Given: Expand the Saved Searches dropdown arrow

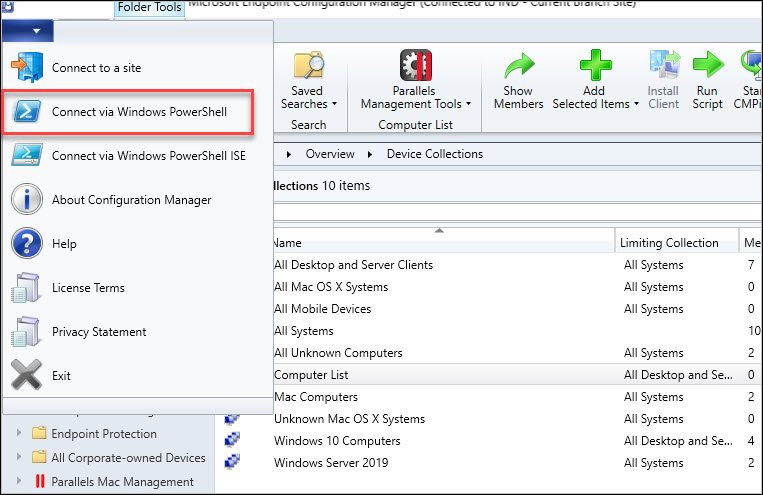Looking at the screenshot, I should point(334,104).
